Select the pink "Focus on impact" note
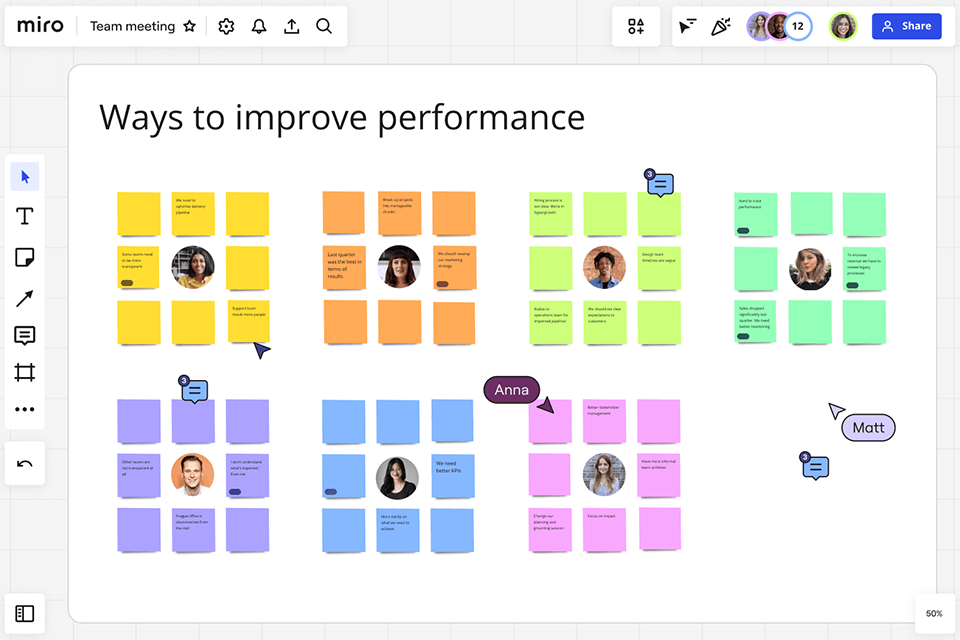The height and width of the screenshot is (640, 960). click(604, 530)
